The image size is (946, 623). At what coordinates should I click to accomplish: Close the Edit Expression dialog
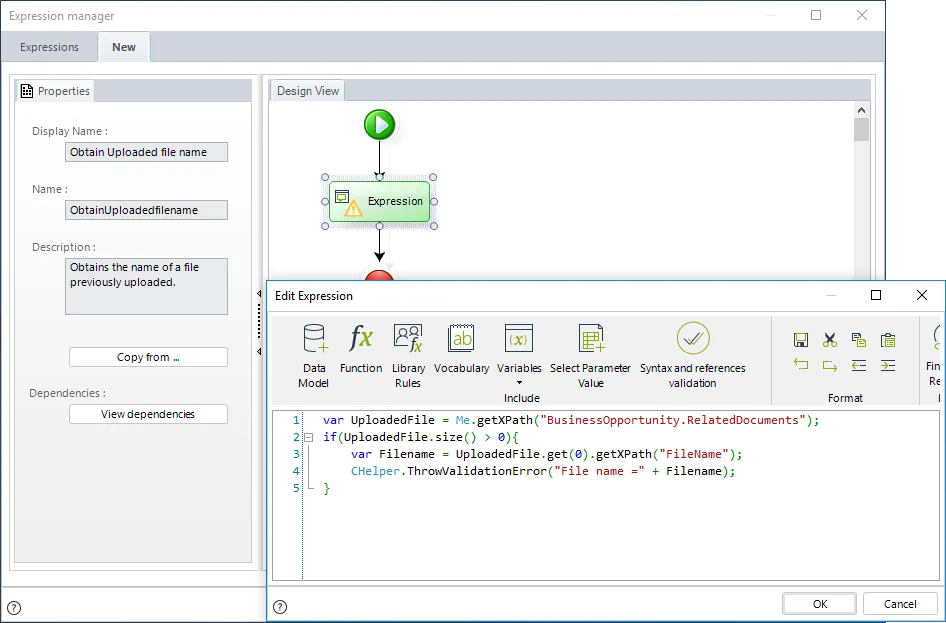pos(922,295)
